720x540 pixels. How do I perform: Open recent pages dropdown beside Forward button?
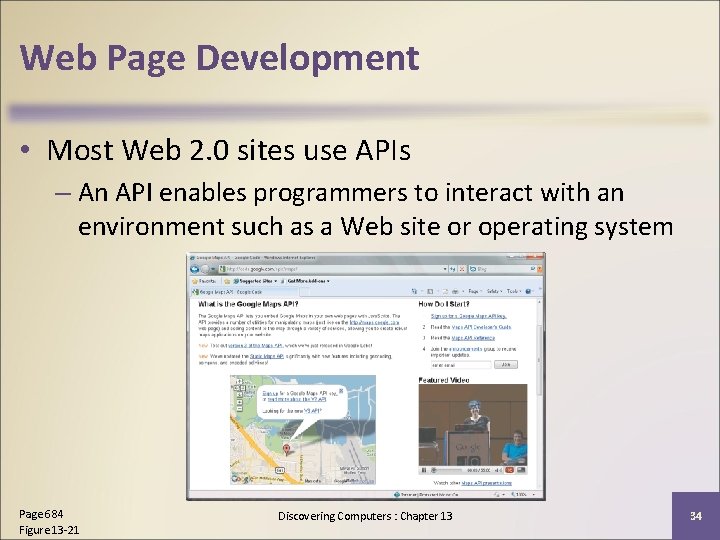(213, 269)
